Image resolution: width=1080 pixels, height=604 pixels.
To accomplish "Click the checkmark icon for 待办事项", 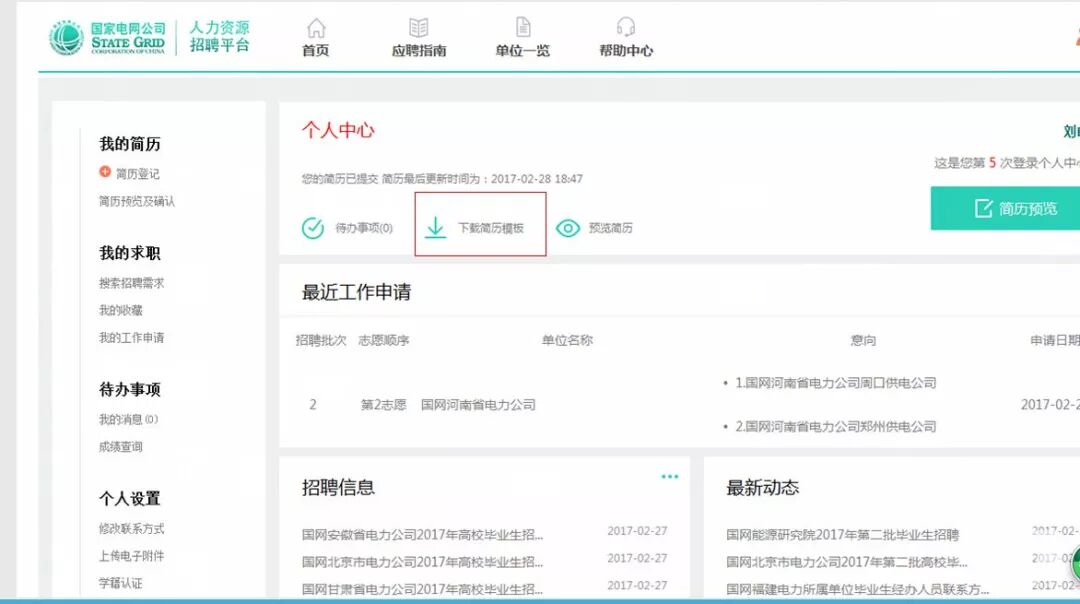I will coord(313,227).
